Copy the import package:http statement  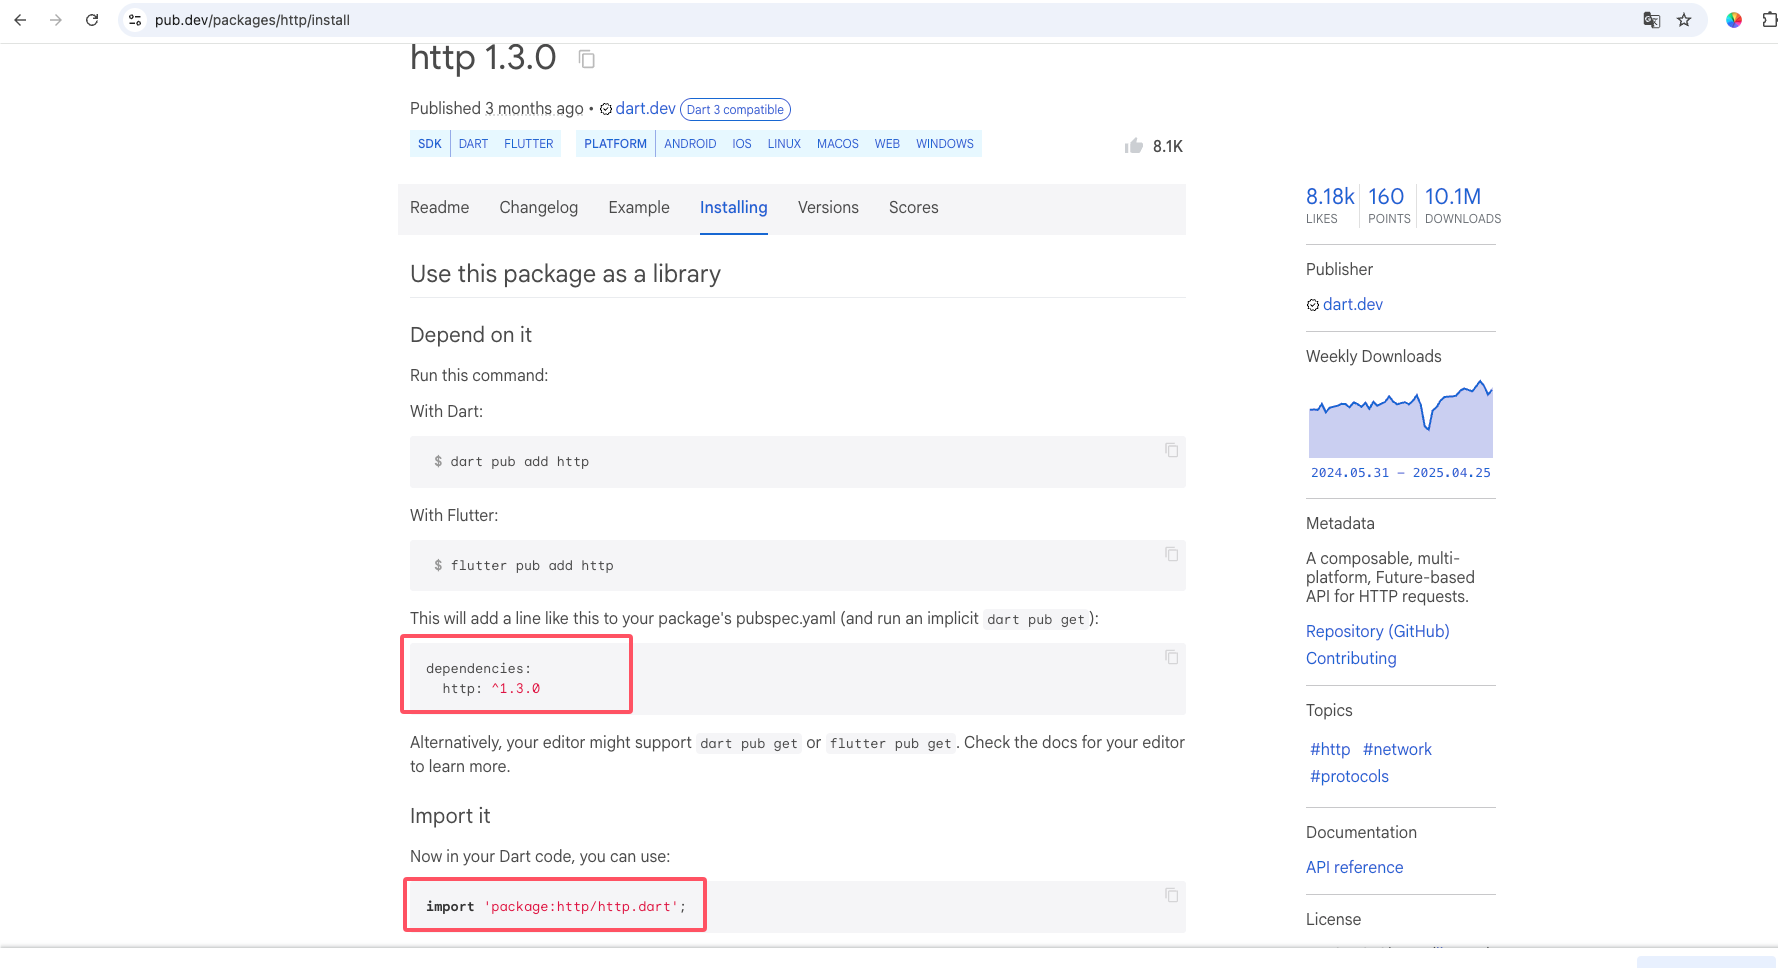point(1171,895)
